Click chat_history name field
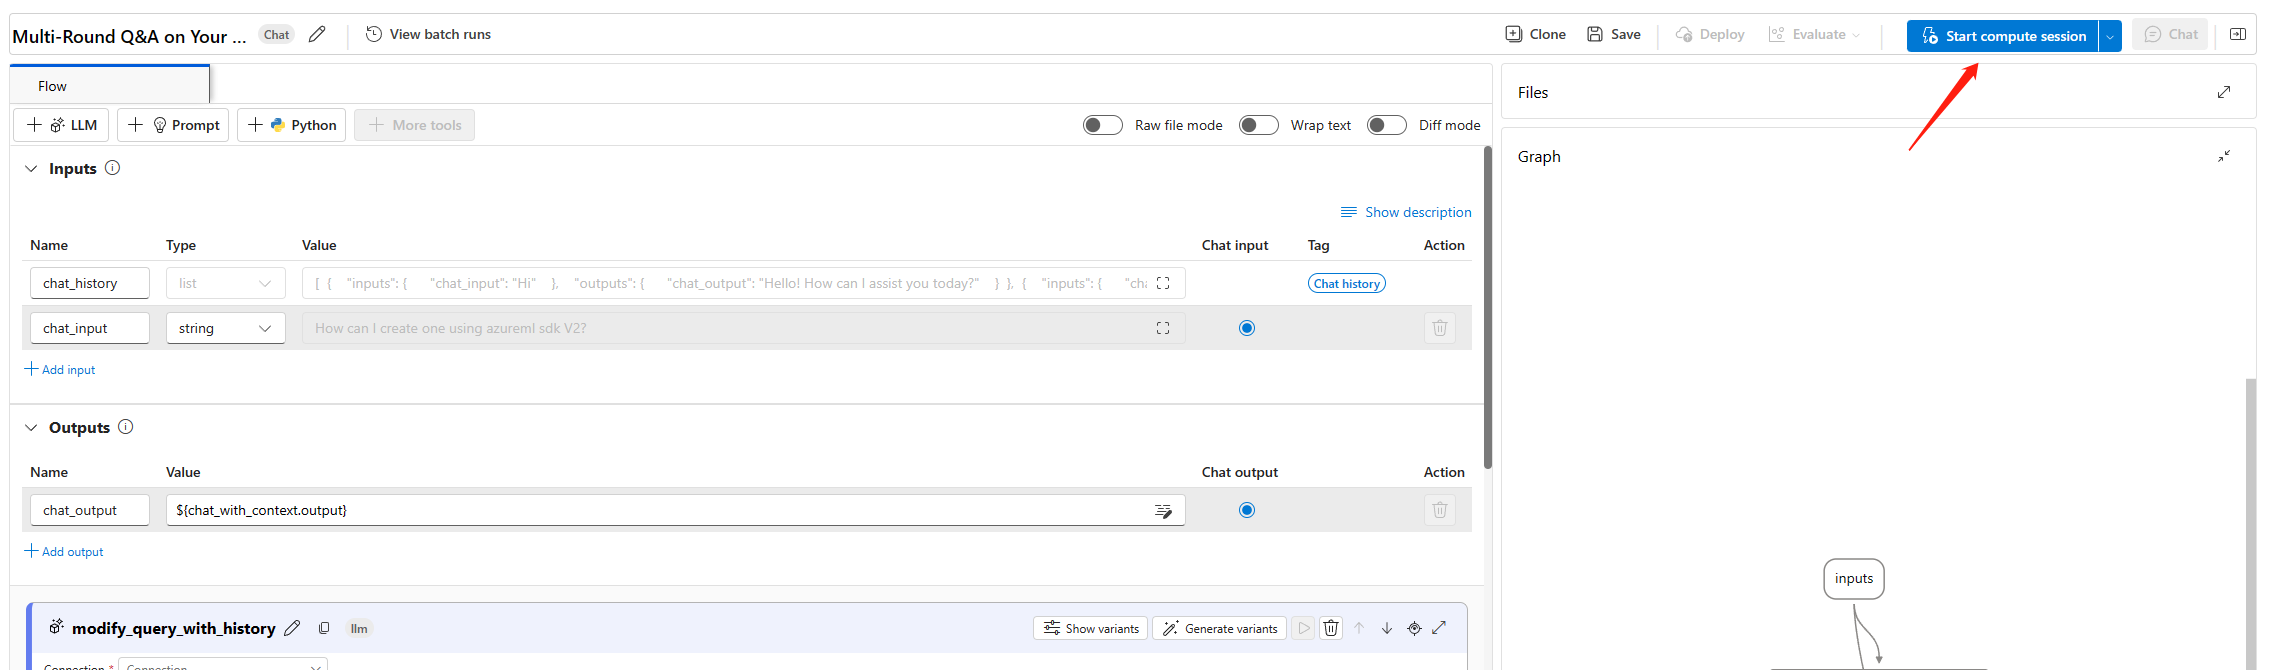 (90, 283)
